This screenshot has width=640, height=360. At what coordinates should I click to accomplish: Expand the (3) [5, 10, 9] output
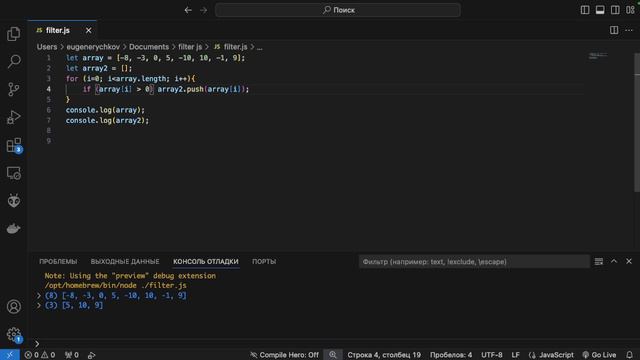click(x=39, y=305)
